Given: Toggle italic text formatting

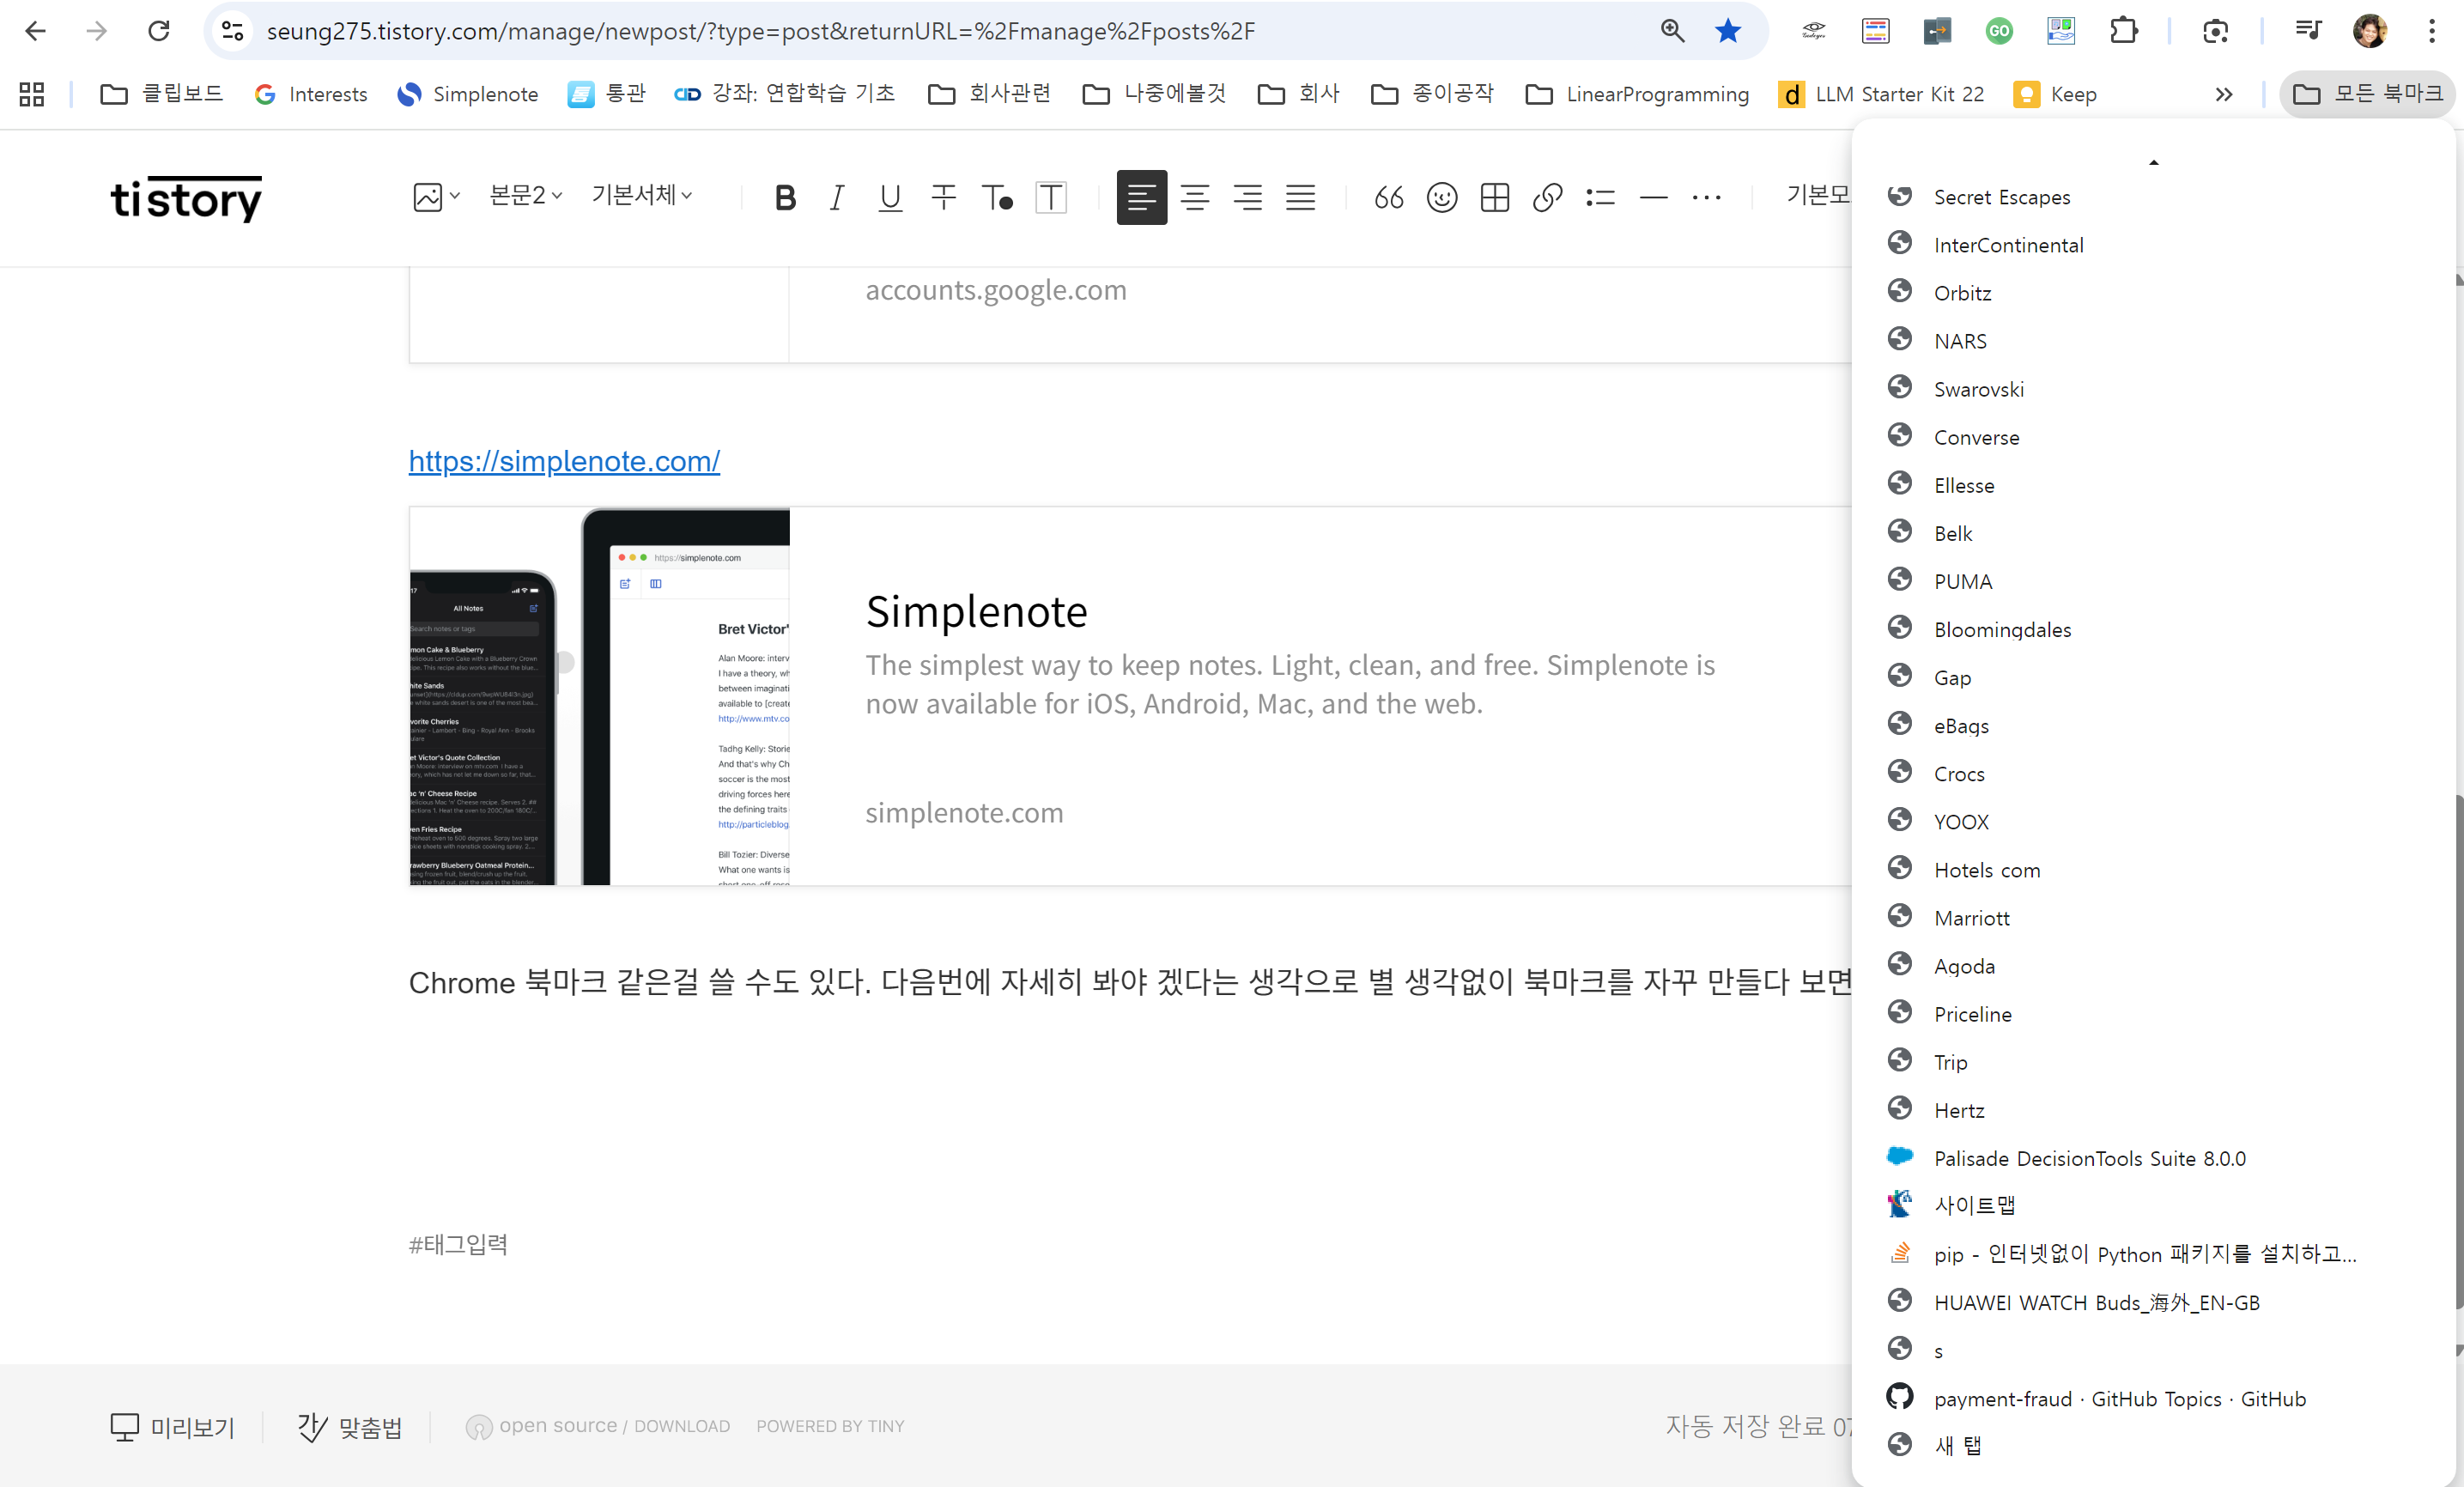Looking at the screenshot, I should pyautogui.click(x=837, y=197).
